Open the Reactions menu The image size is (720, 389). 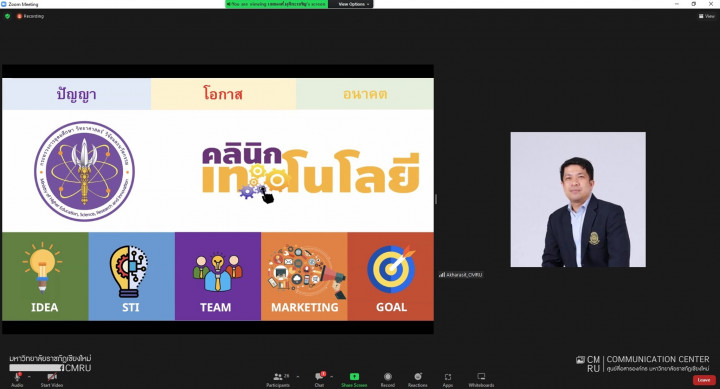[417, 377]
